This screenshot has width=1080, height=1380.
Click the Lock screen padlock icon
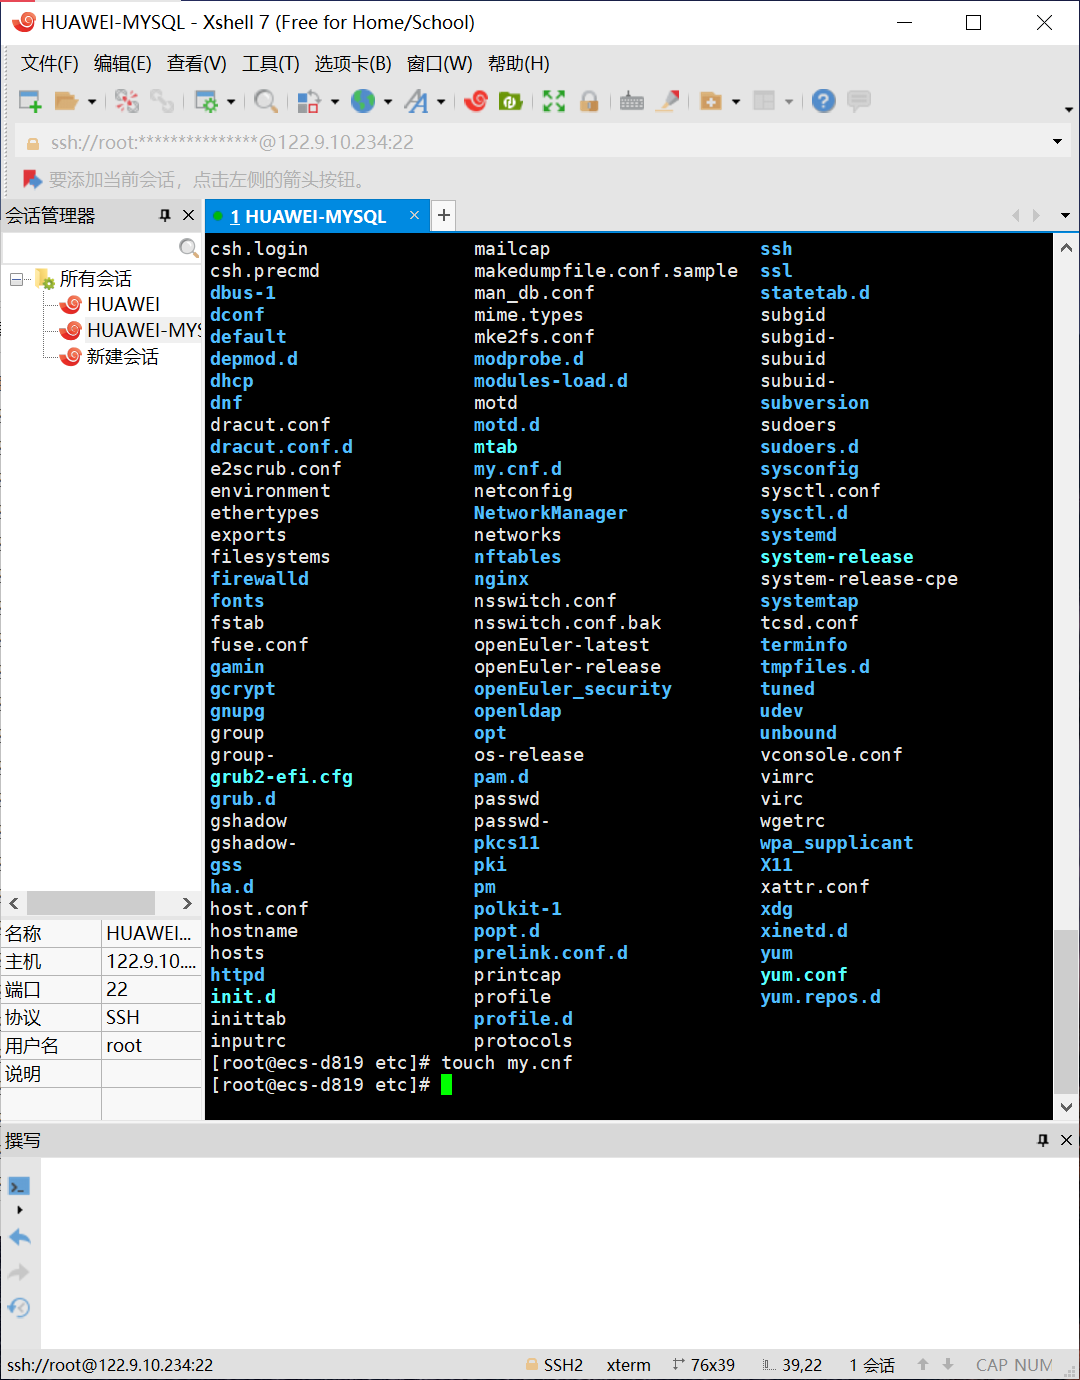click(x=589, y=101)
